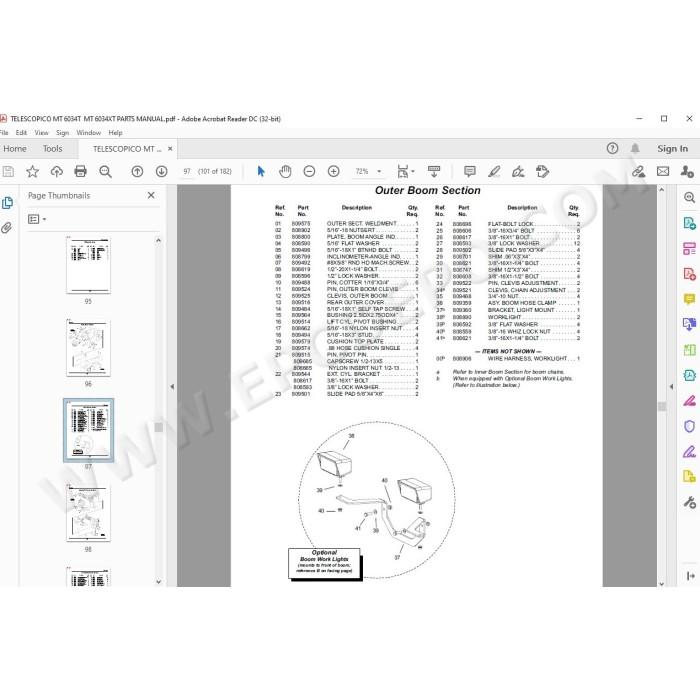Click the upload to cloud icon
This screenshot has height=700, width=700.
point(56,171)
